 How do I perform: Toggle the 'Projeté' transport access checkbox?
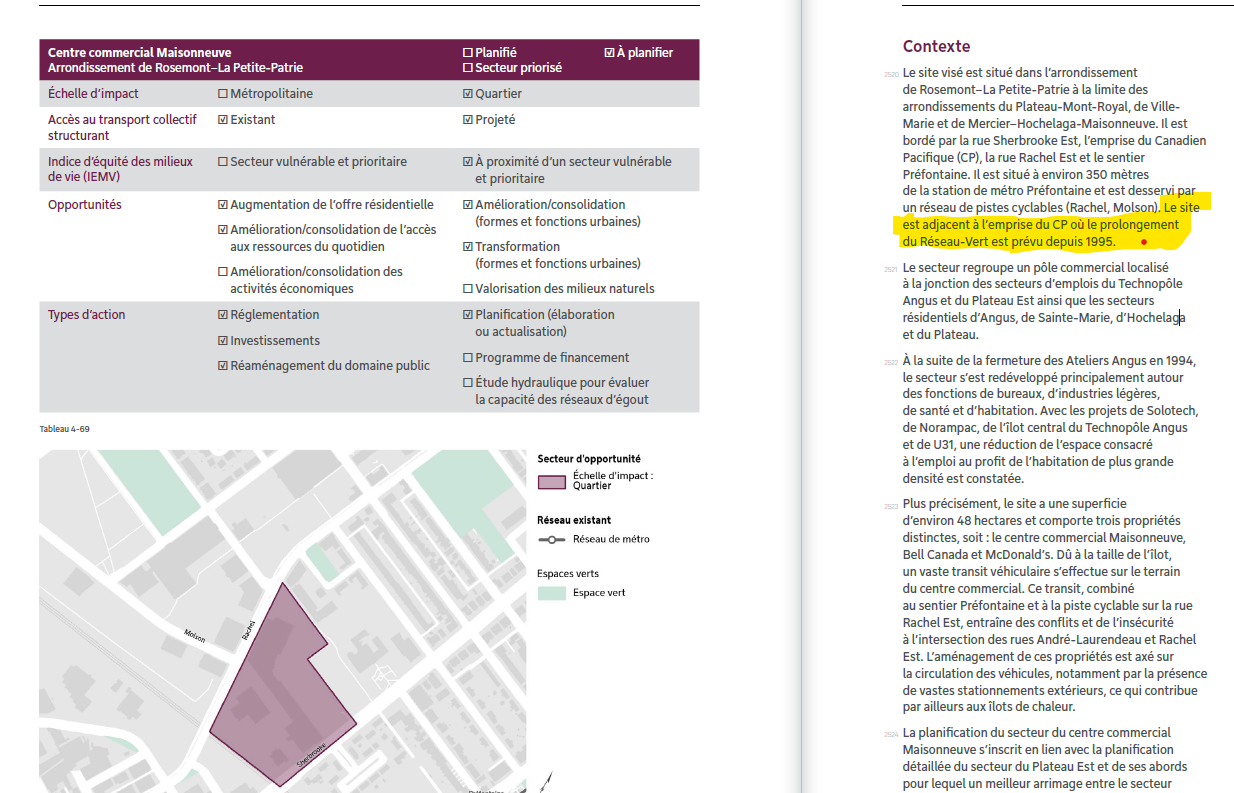point(468,120)
